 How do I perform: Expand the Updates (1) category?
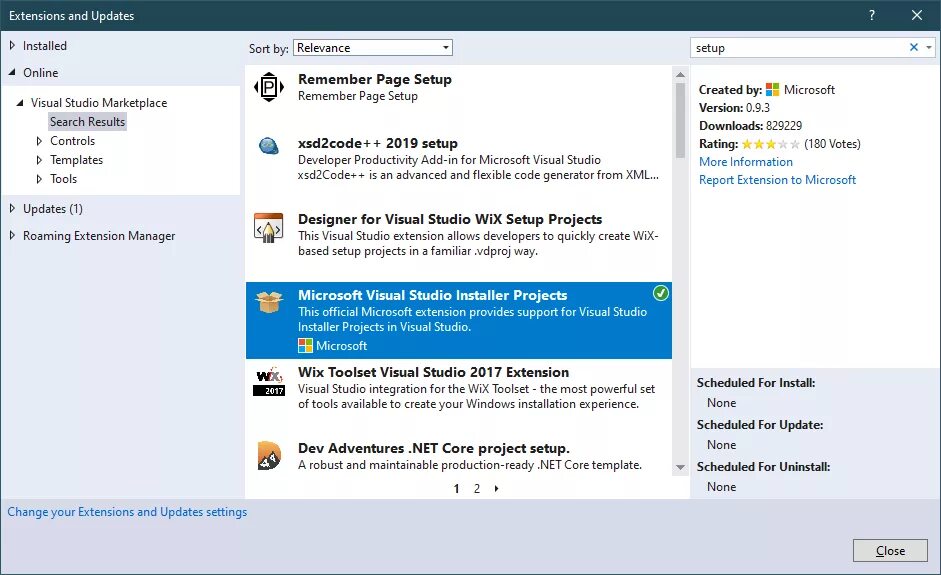[x=12, y=208]
